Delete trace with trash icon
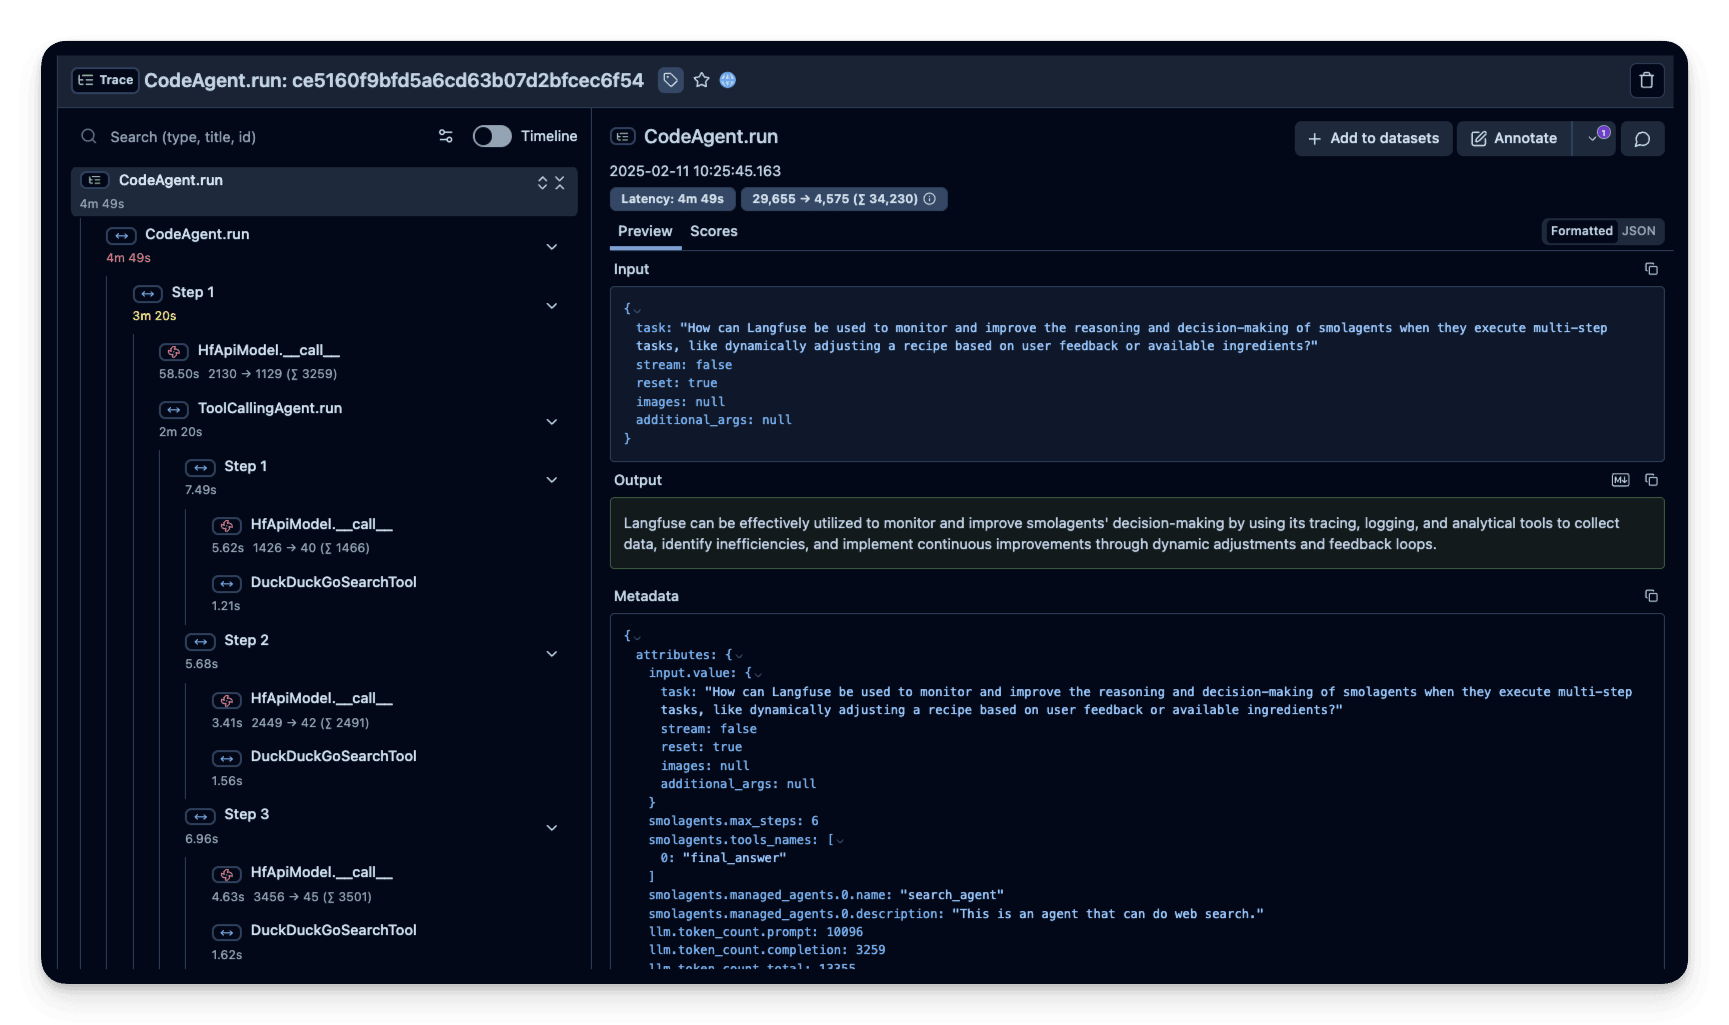The height and width of the screenshot is (1025, 1729). 1646,80
